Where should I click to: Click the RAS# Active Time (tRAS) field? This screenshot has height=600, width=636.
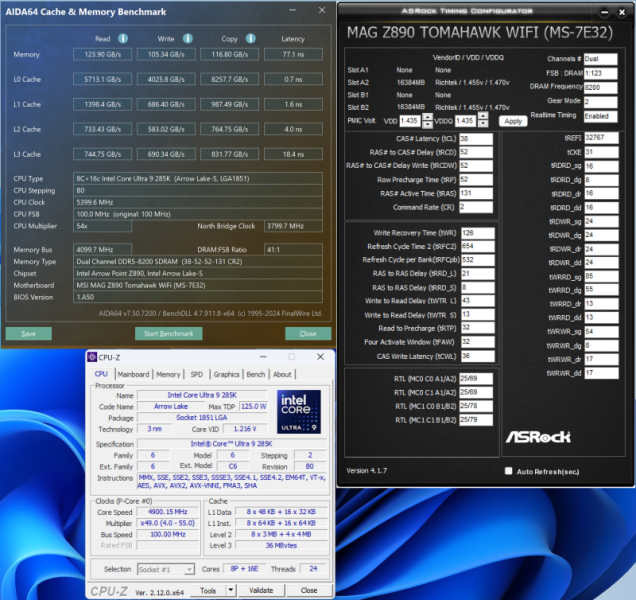click(476, 193)
